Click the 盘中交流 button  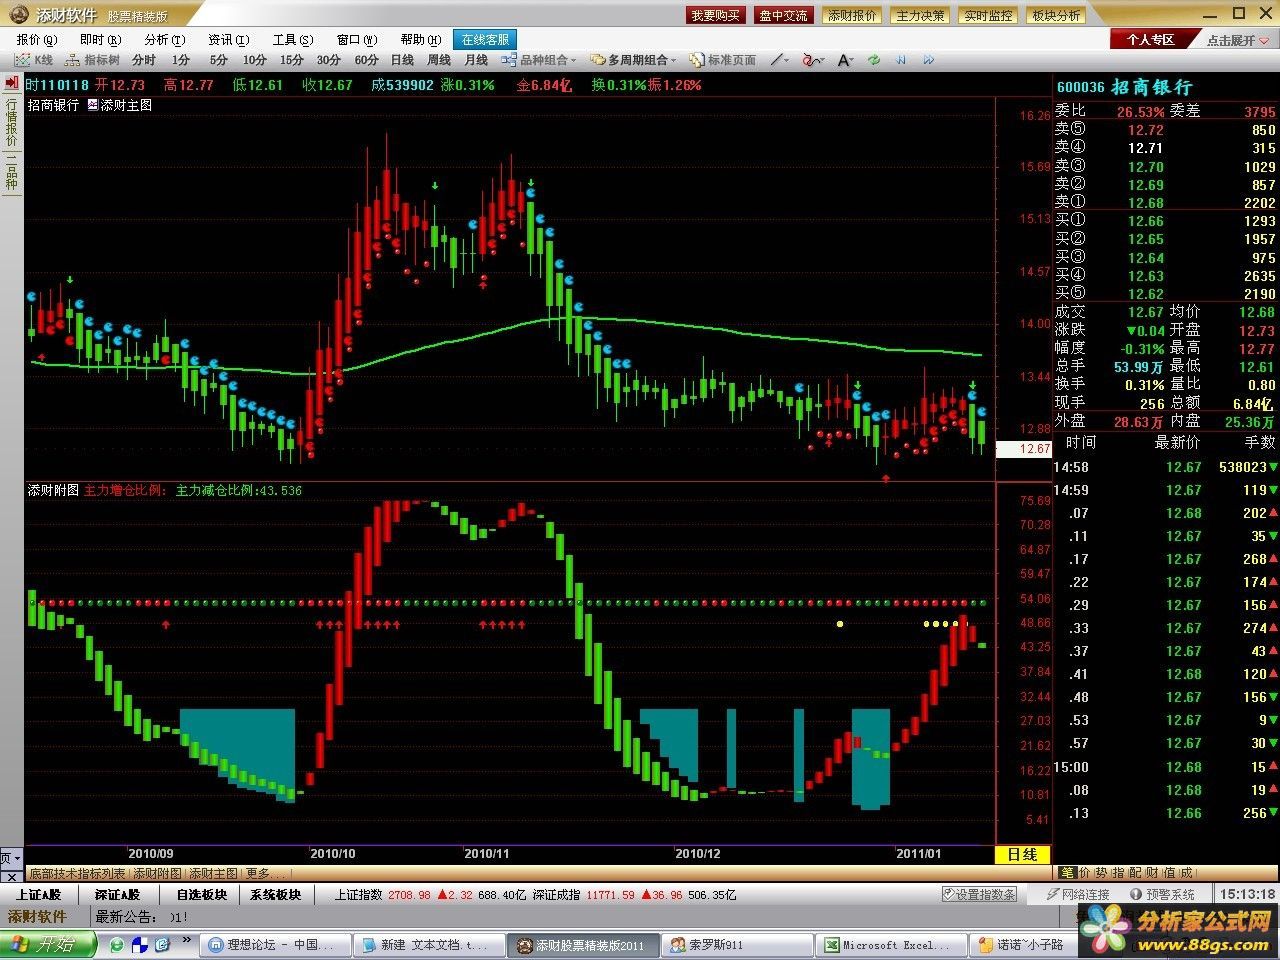click(x=783, y=15)
